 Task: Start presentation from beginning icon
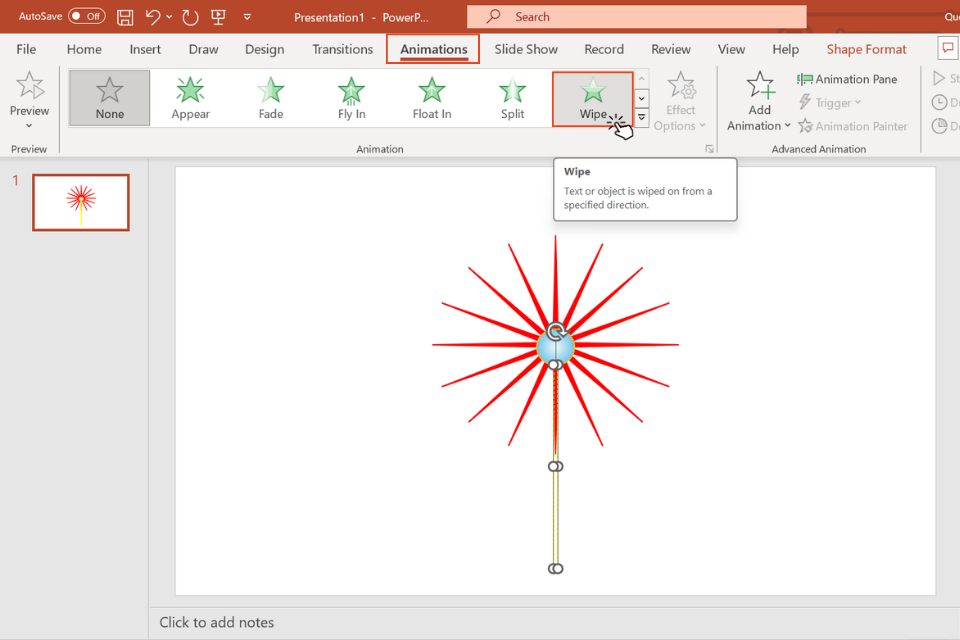[218, 17]
